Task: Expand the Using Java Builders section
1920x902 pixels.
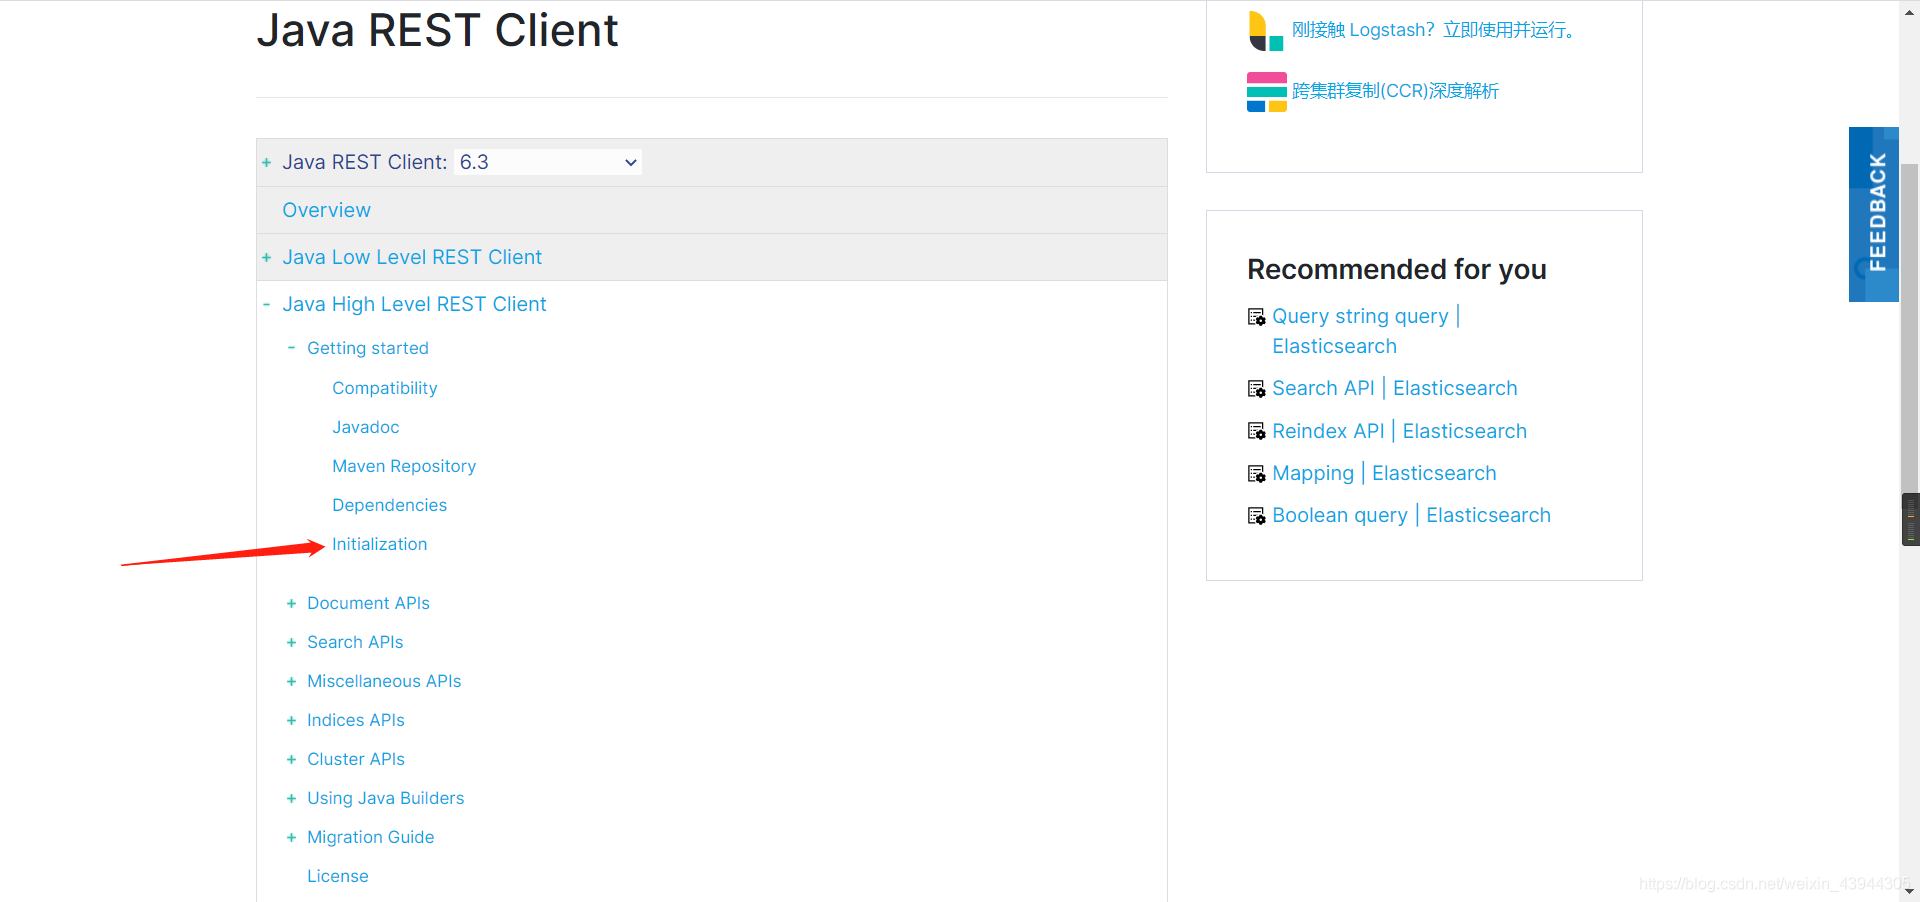Action: [291, 798]
